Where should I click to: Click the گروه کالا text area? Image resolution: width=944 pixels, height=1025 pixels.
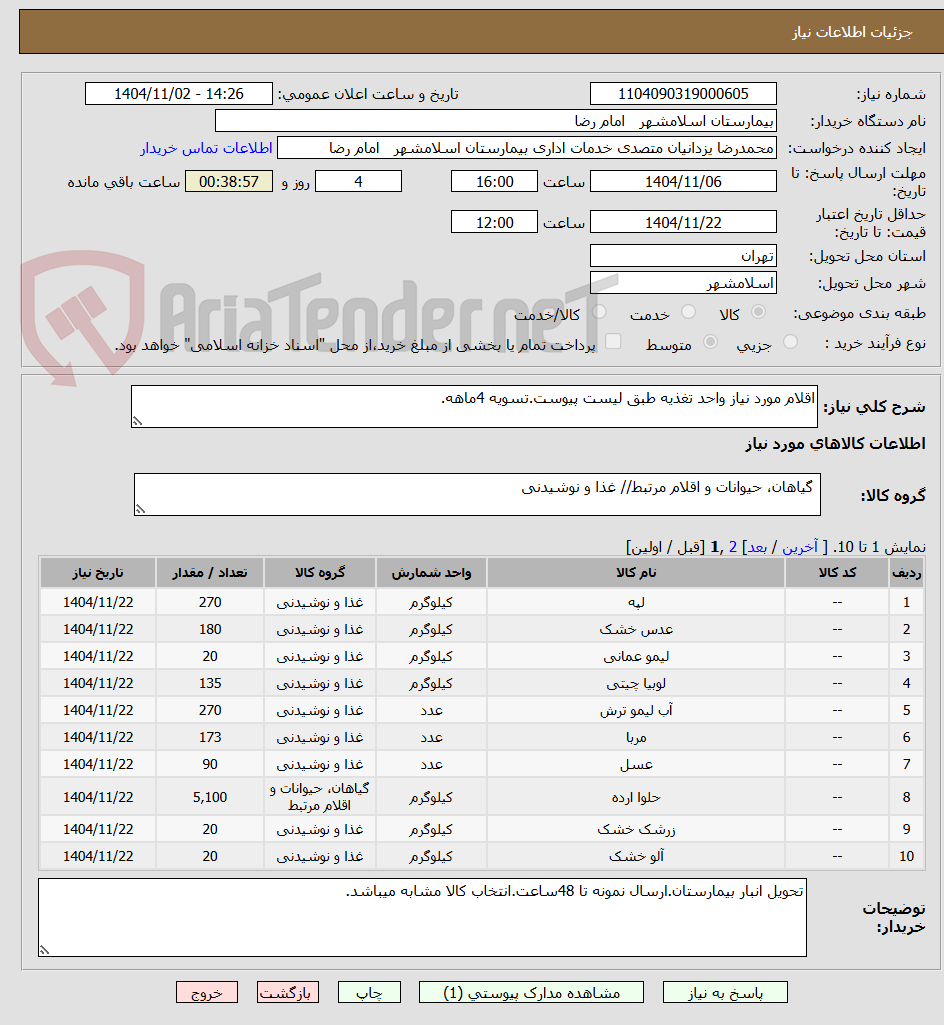(x=477, y=495)
